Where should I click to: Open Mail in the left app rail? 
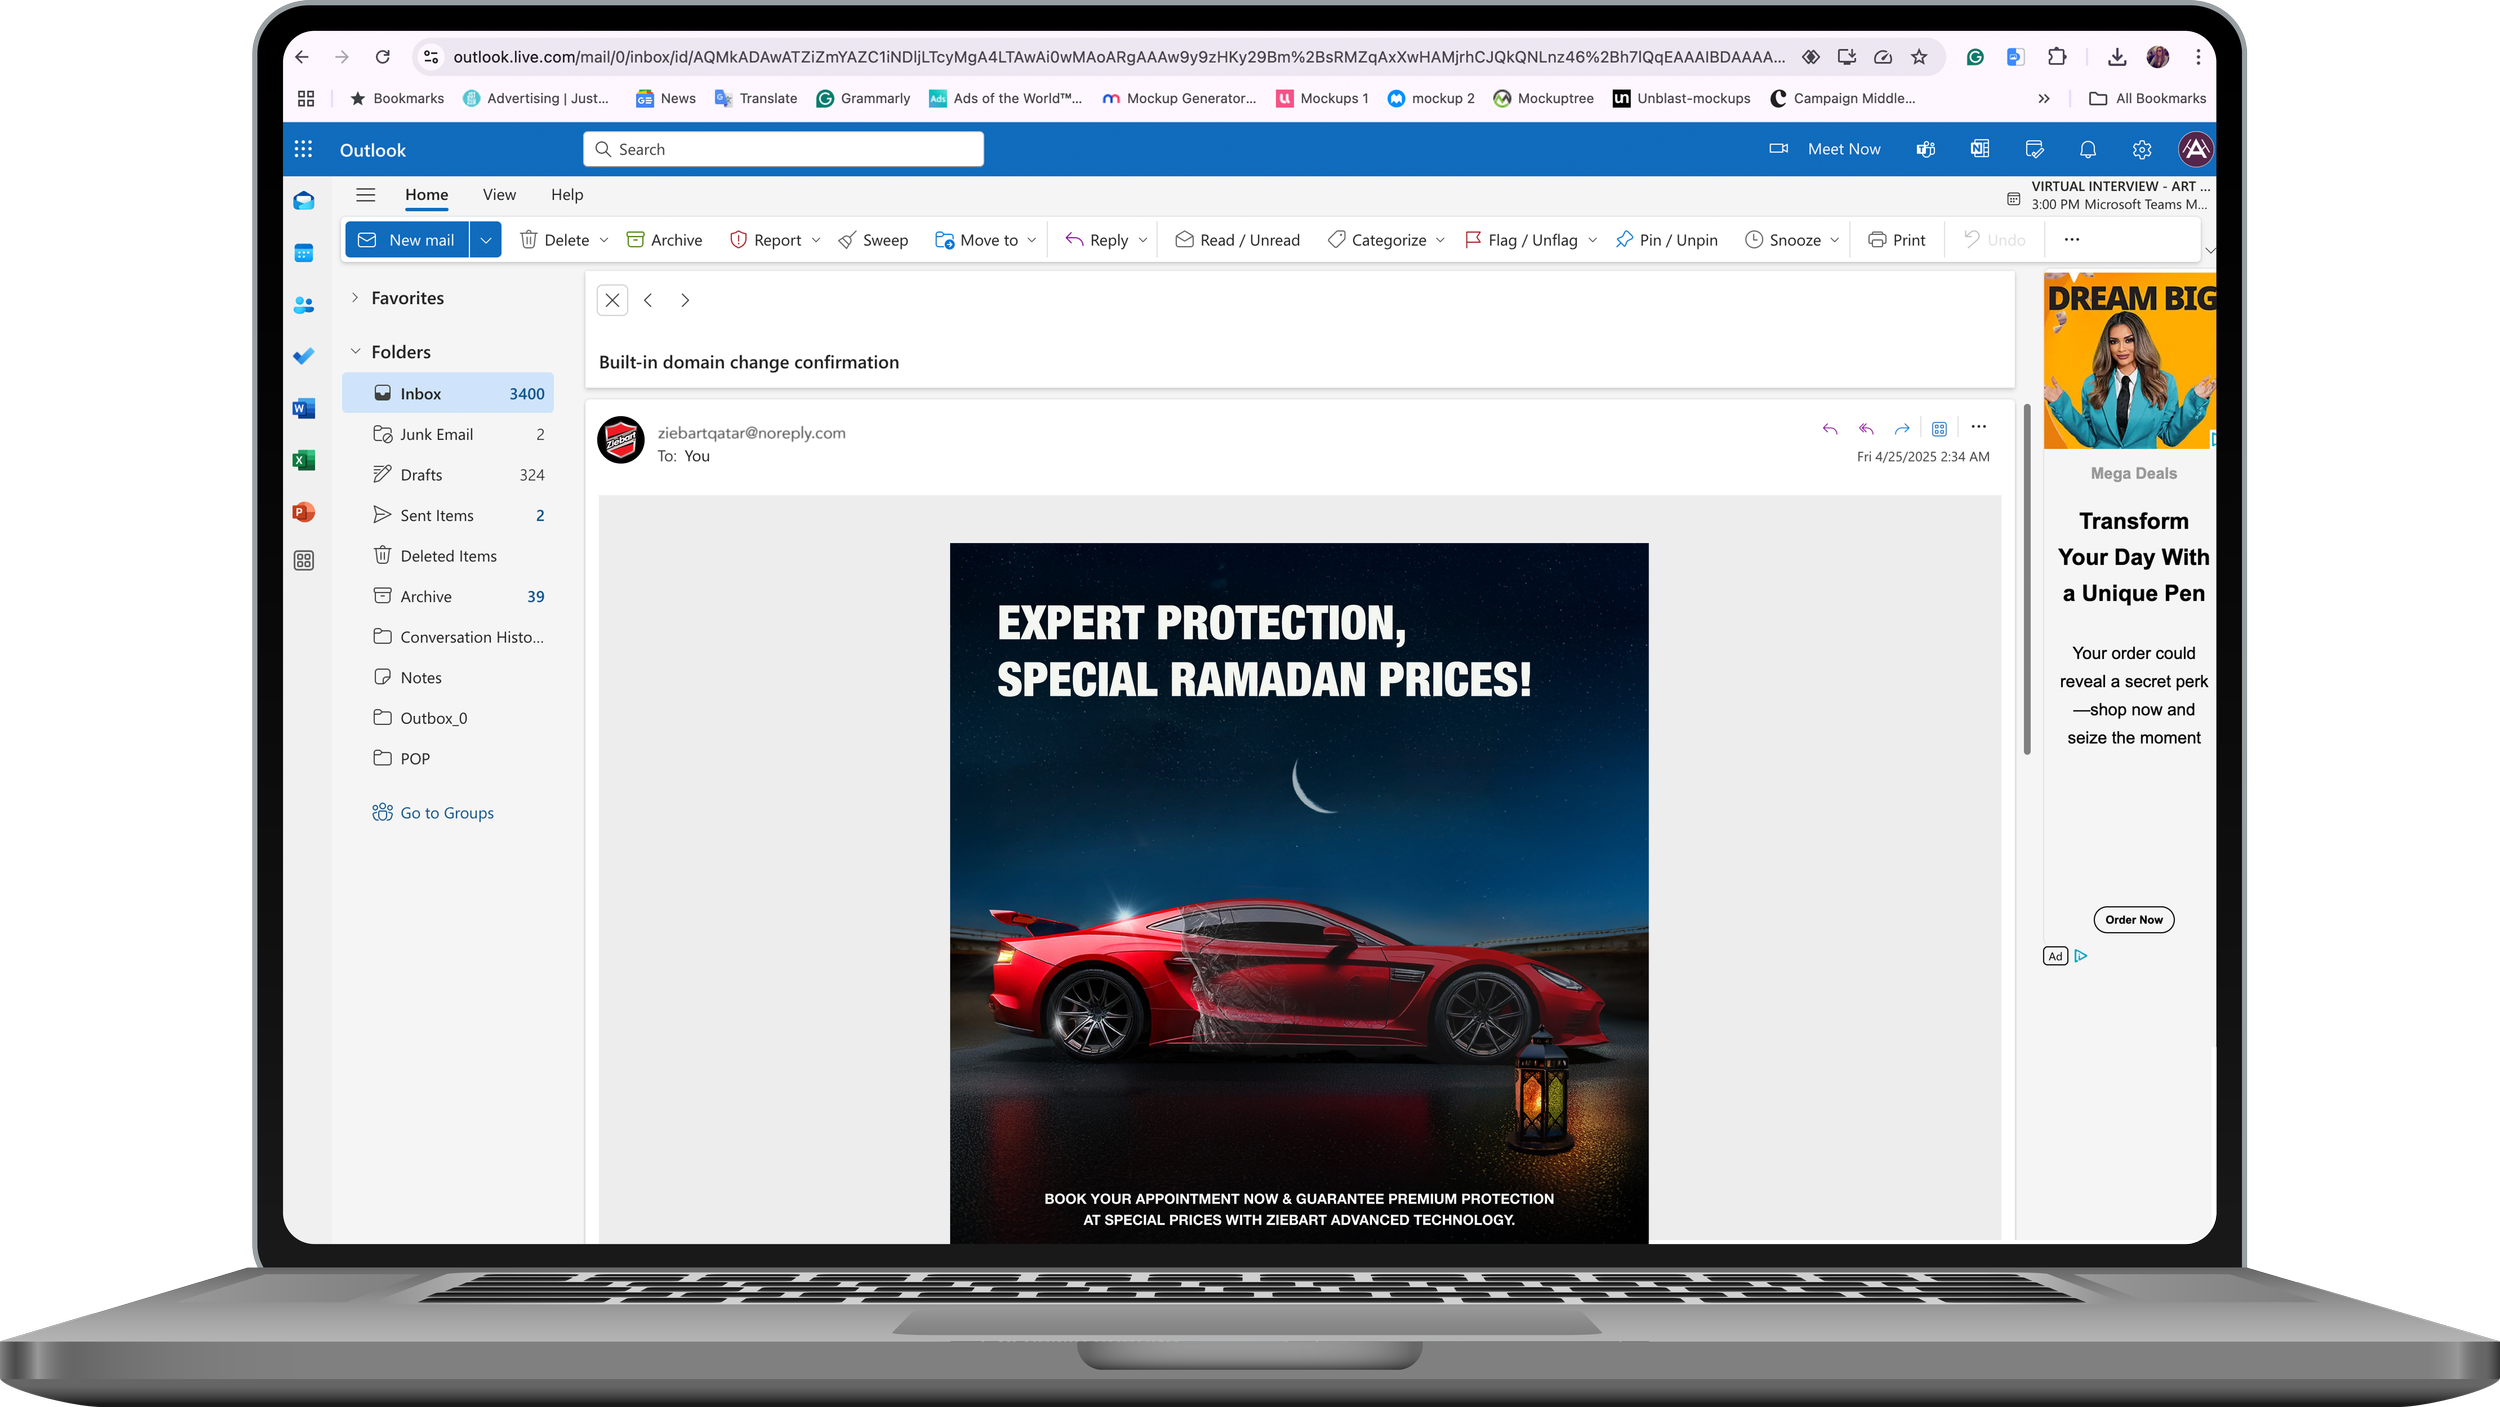tap(304, 201)
